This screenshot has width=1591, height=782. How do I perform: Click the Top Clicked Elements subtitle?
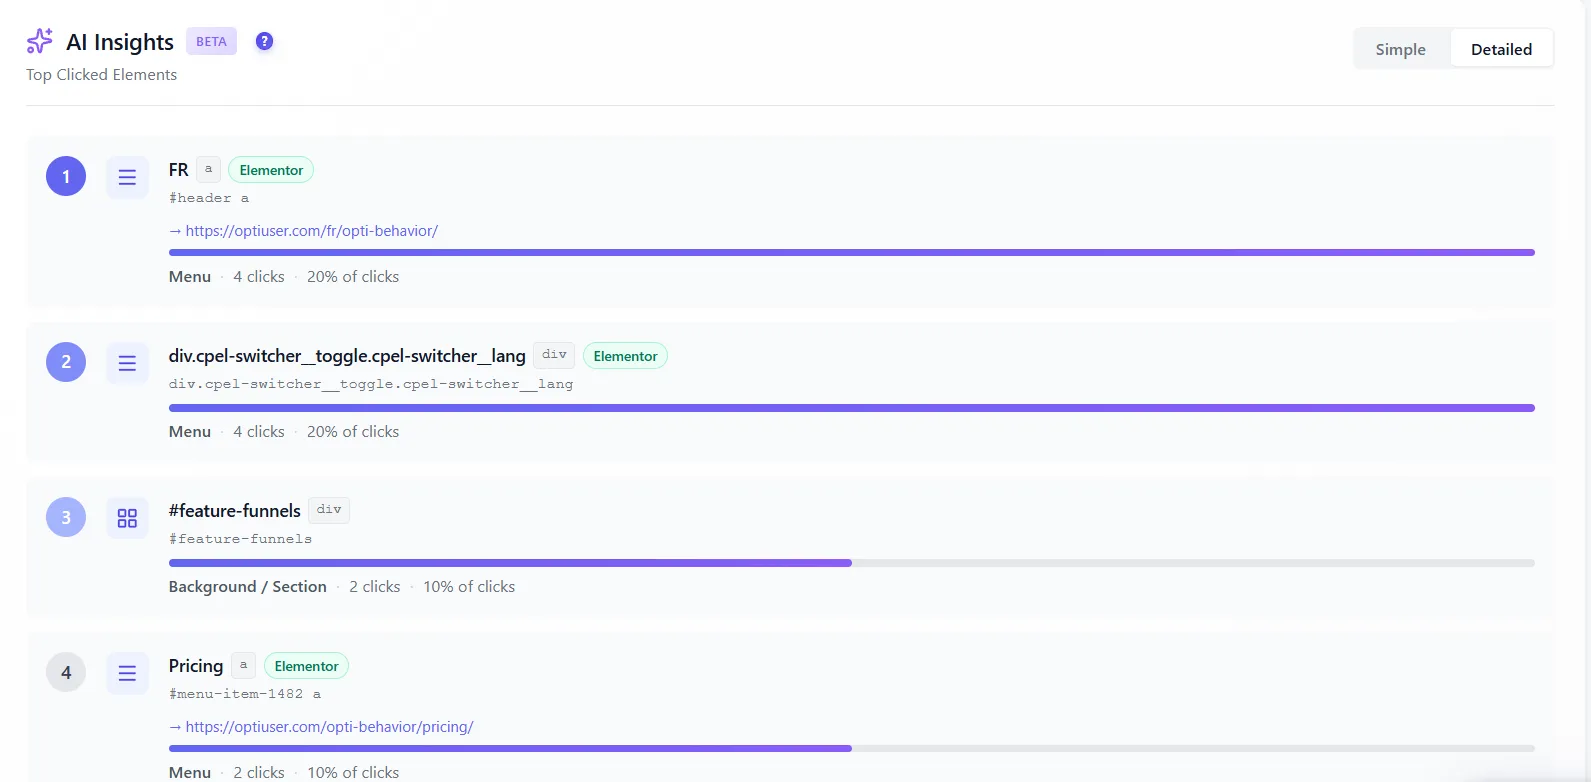pyautogui.click(x=101, y=75)
